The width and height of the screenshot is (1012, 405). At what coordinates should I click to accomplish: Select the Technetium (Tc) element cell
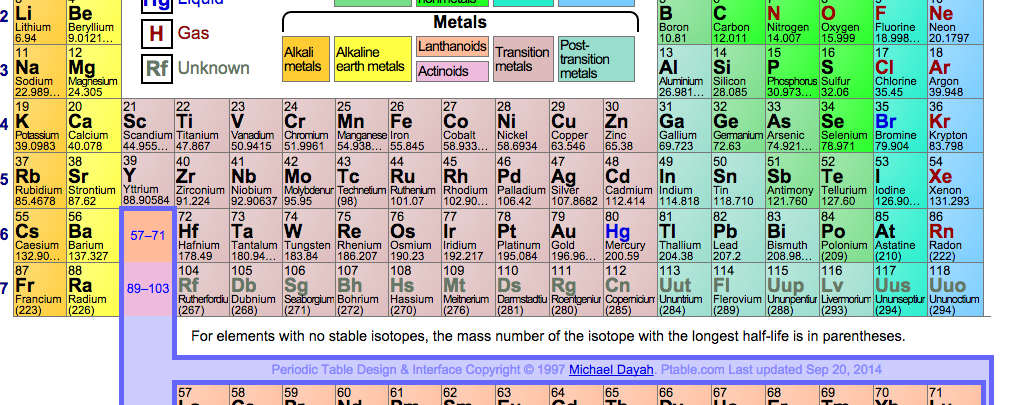pyautogui.click(x=362, y=181)
